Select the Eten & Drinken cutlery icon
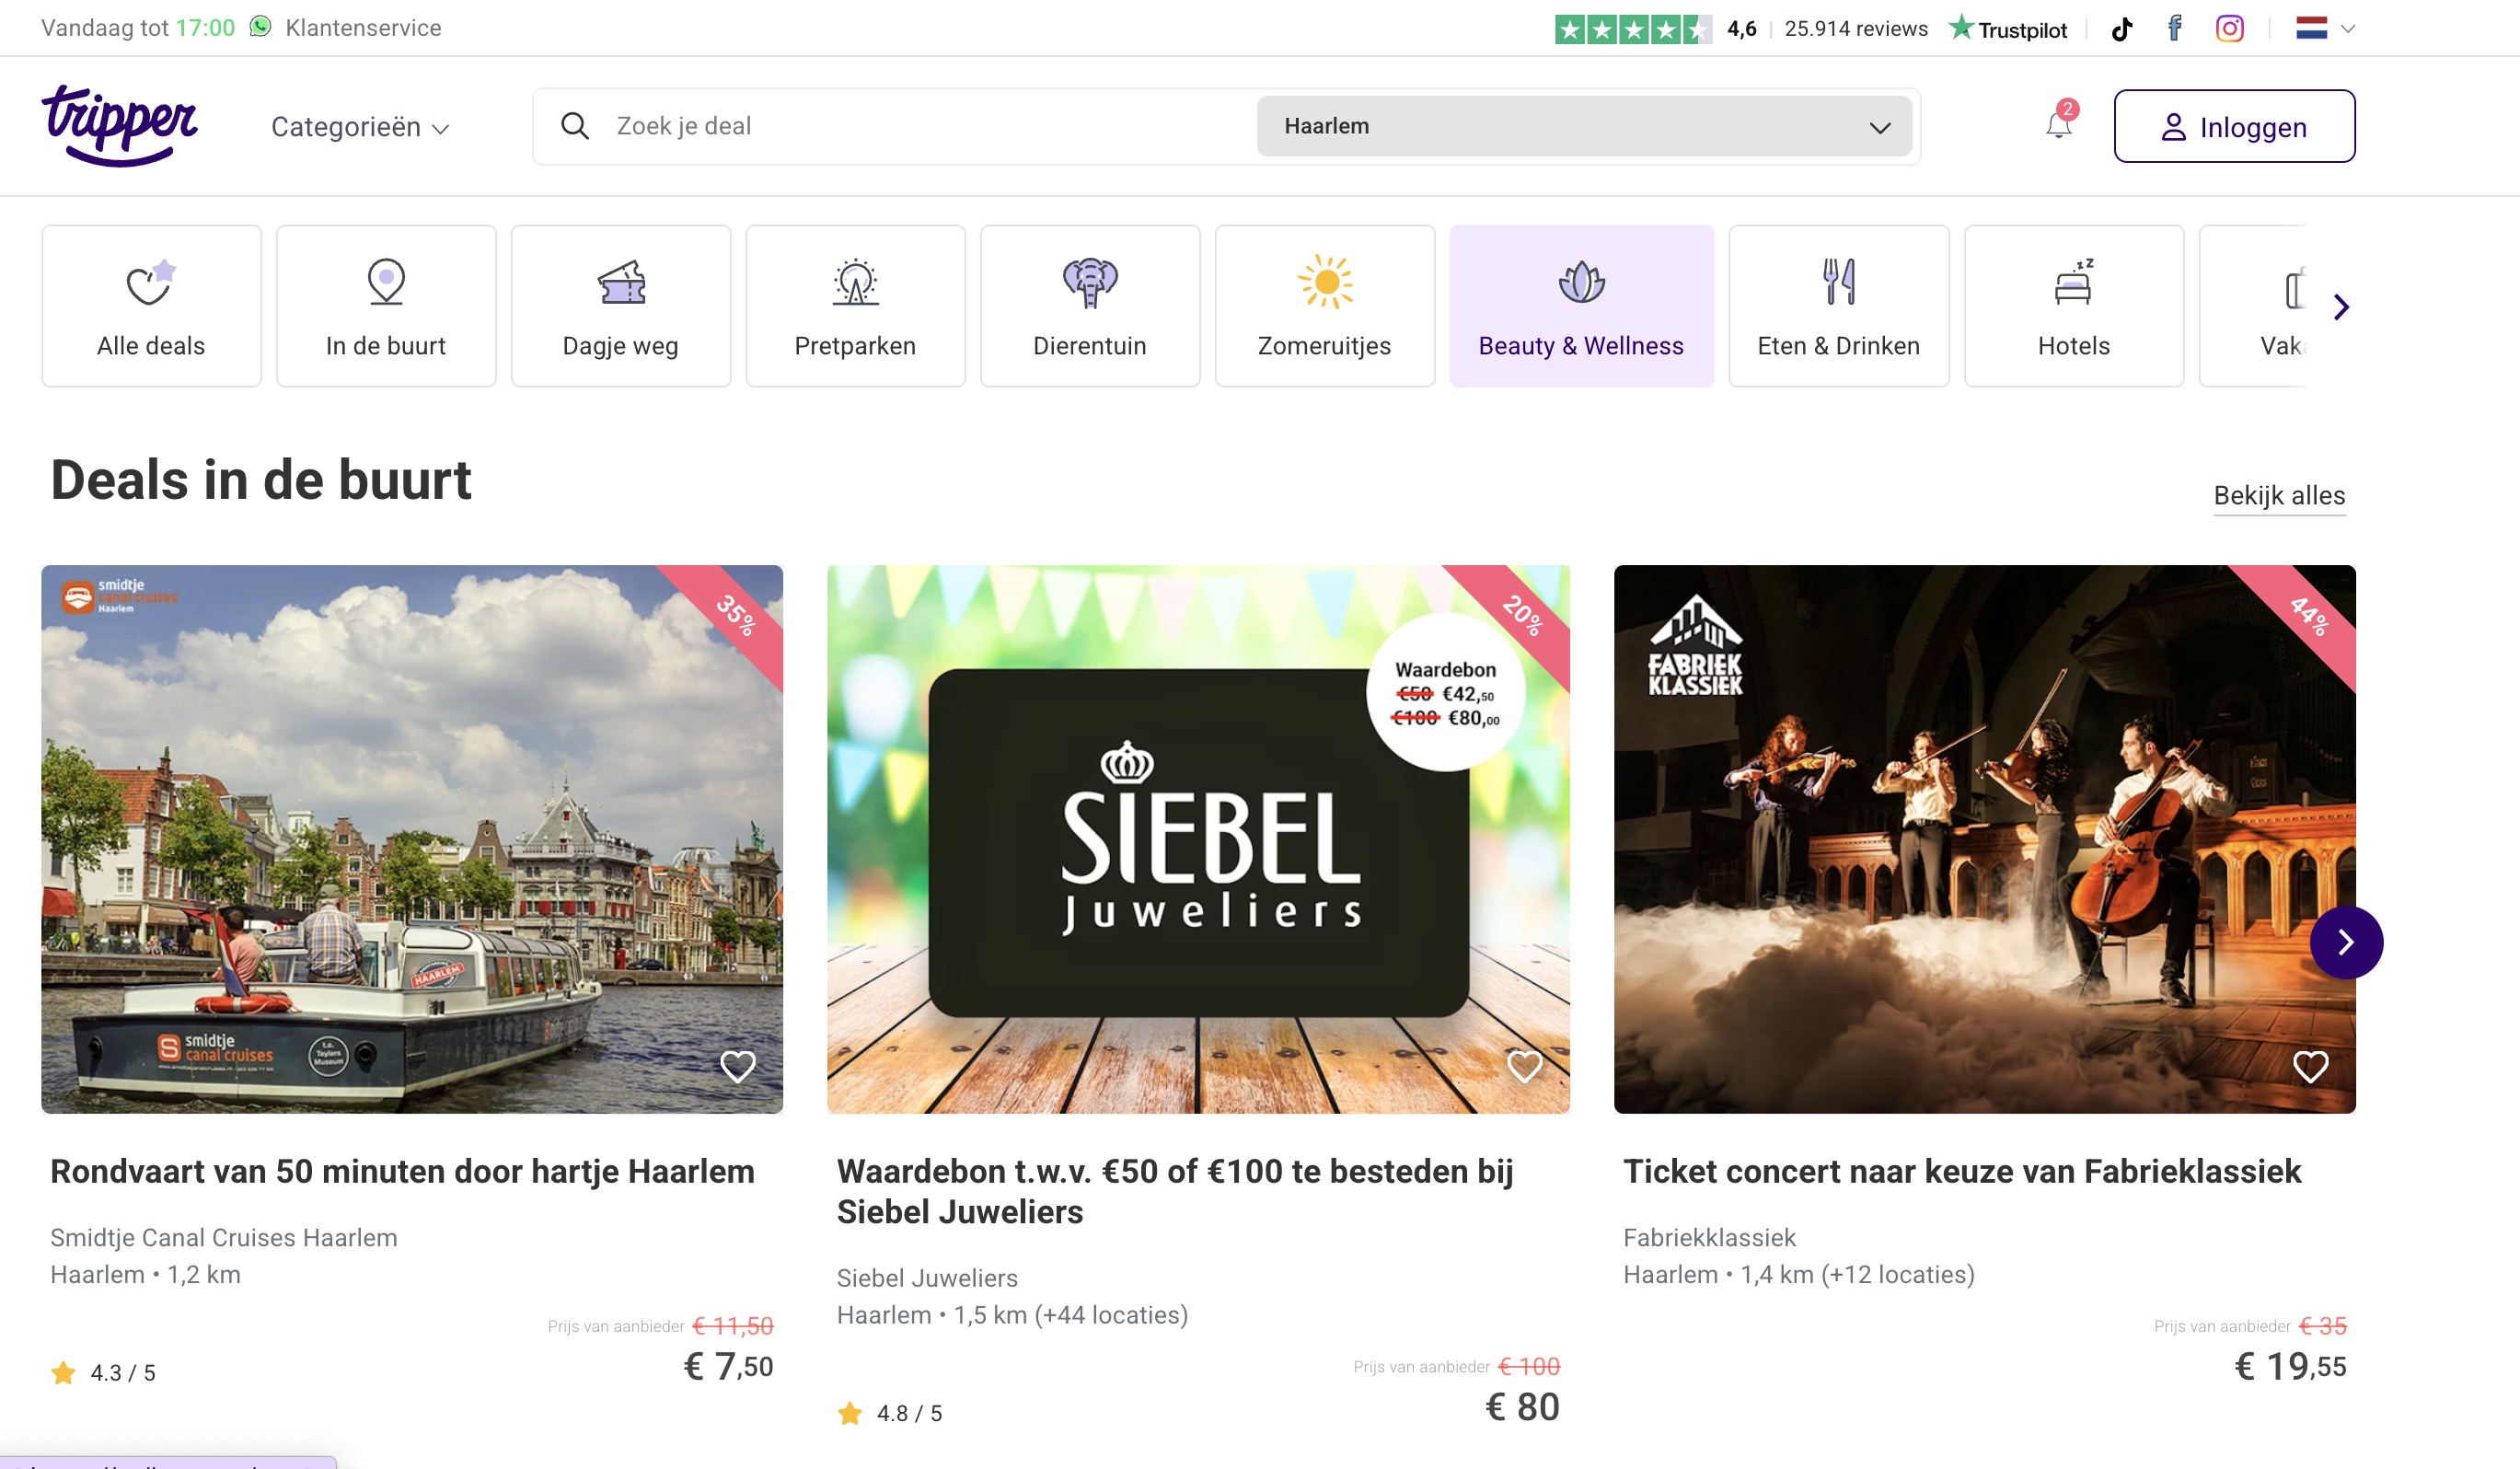The height and width of the screenshot is (1469, 2520). [1839, 282]
